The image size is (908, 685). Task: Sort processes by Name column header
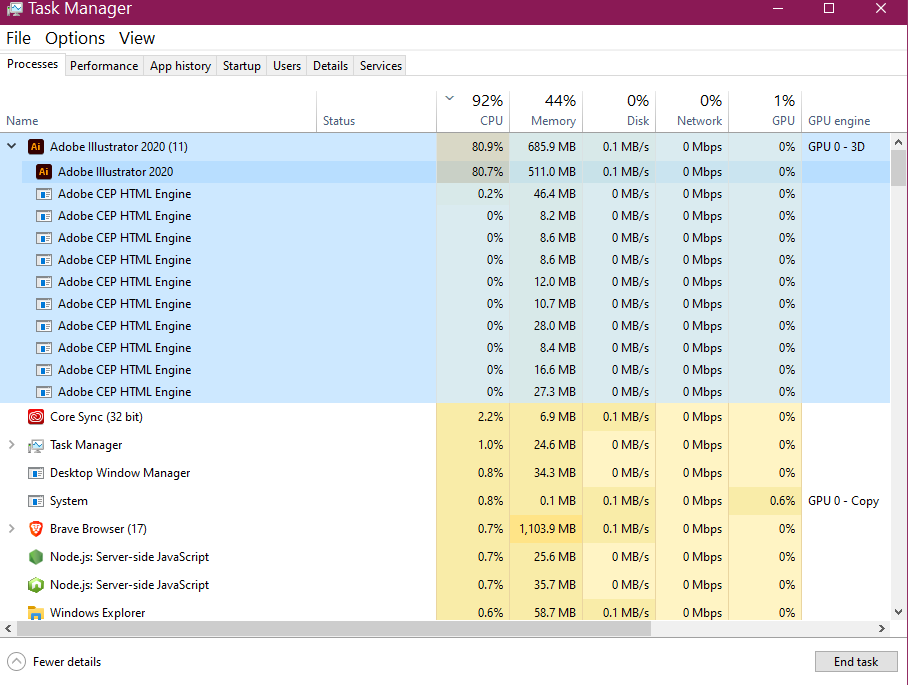pos(158,112)
